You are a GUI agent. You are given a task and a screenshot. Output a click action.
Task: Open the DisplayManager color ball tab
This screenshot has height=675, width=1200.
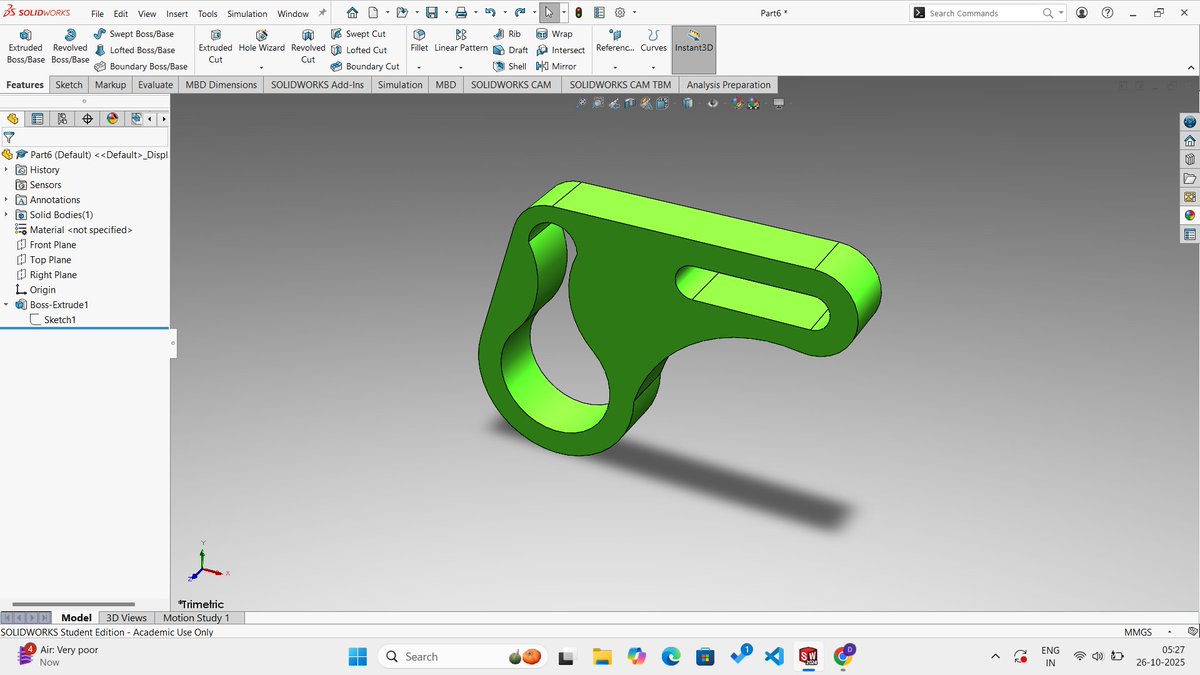point(112,119)
